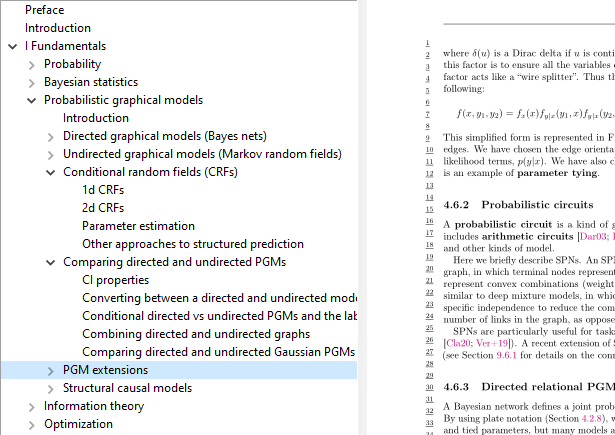615x435 pixels.
Task: Select Probabilistic graphical models bookmark
Action: tap(123, 100)
